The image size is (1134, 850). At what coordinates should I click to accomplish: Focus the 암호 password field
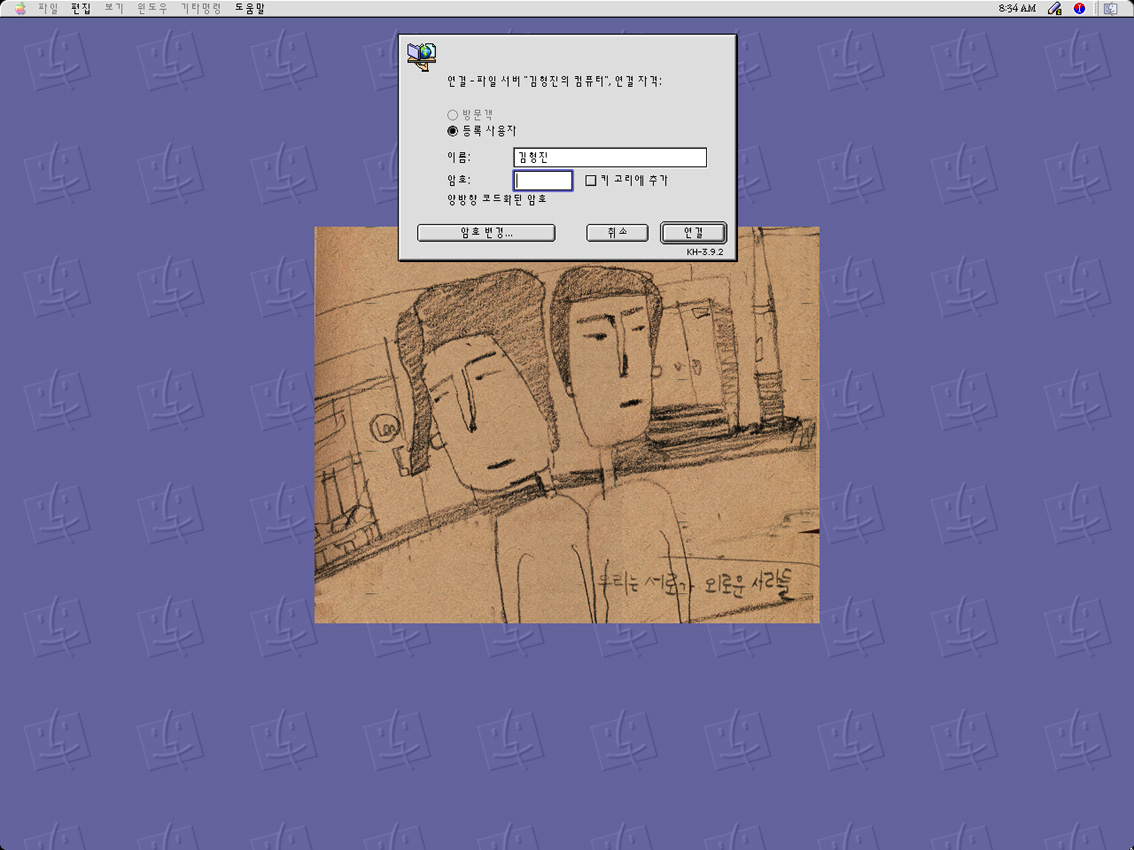point(543,181)
